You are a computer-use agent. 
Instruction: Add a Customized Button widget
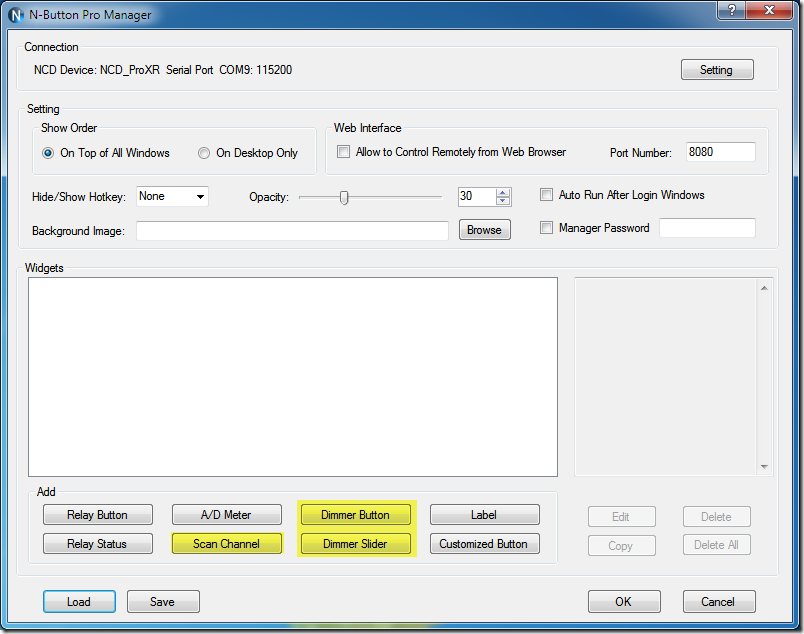click(485, 544)
